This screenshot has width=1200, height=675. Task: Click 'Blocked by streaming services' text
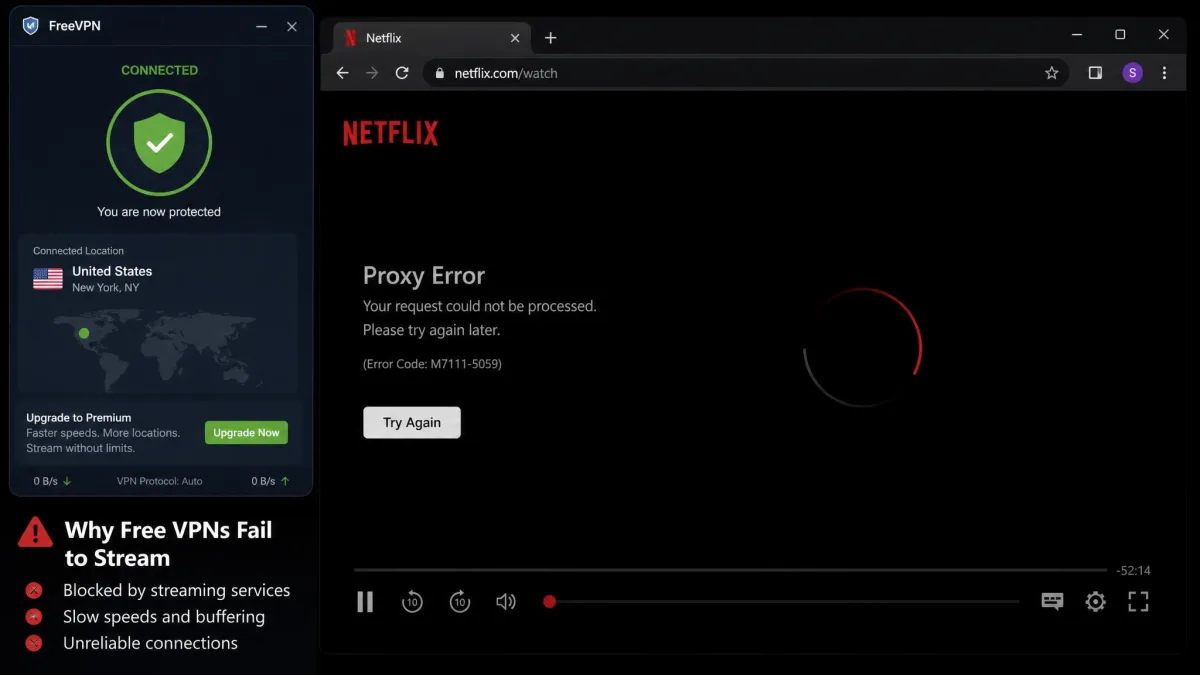[x=176, y=590]
